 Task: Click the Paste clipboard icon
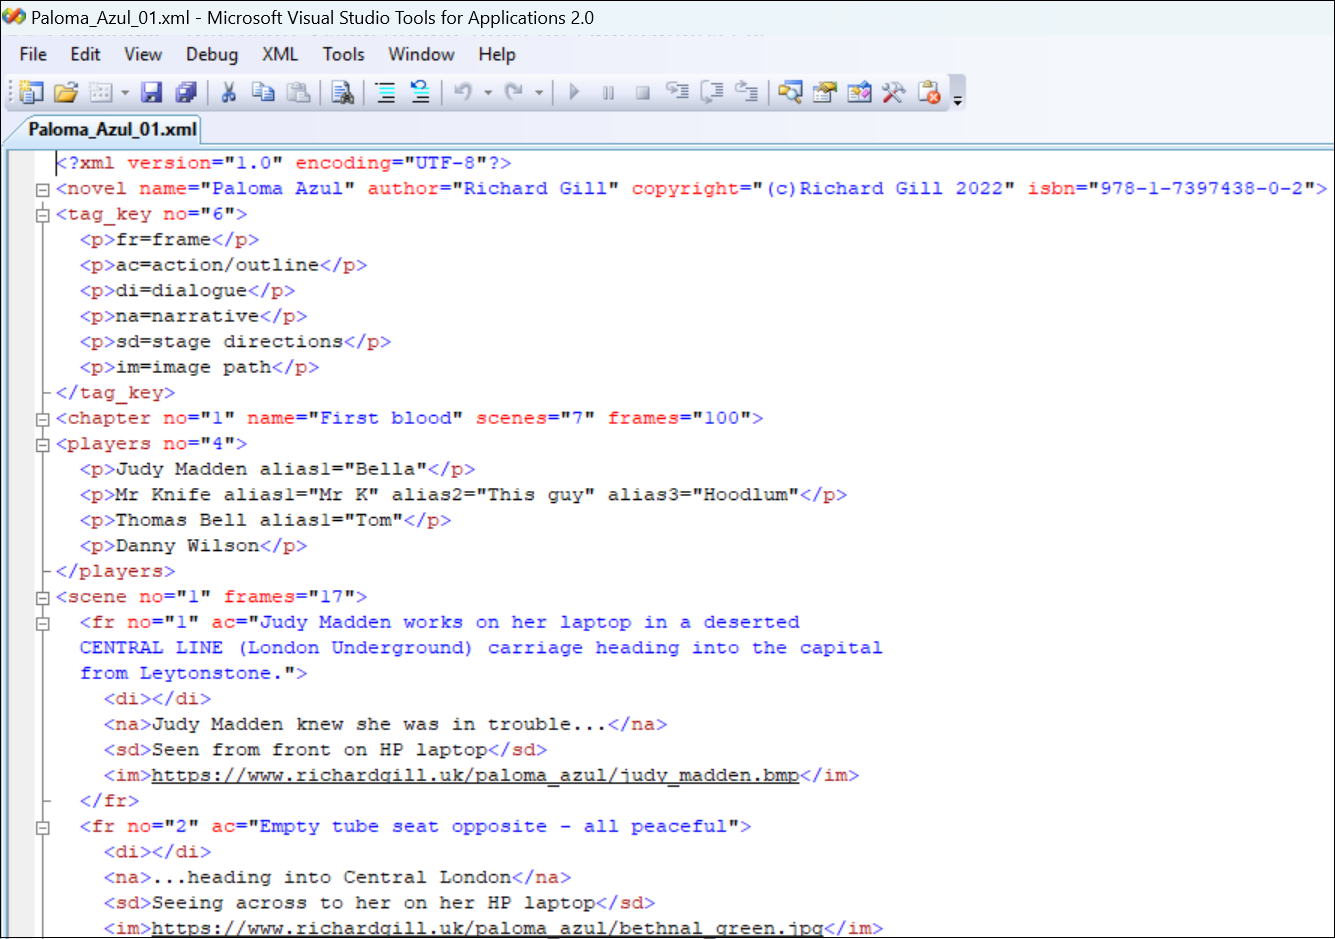(298, 92)
